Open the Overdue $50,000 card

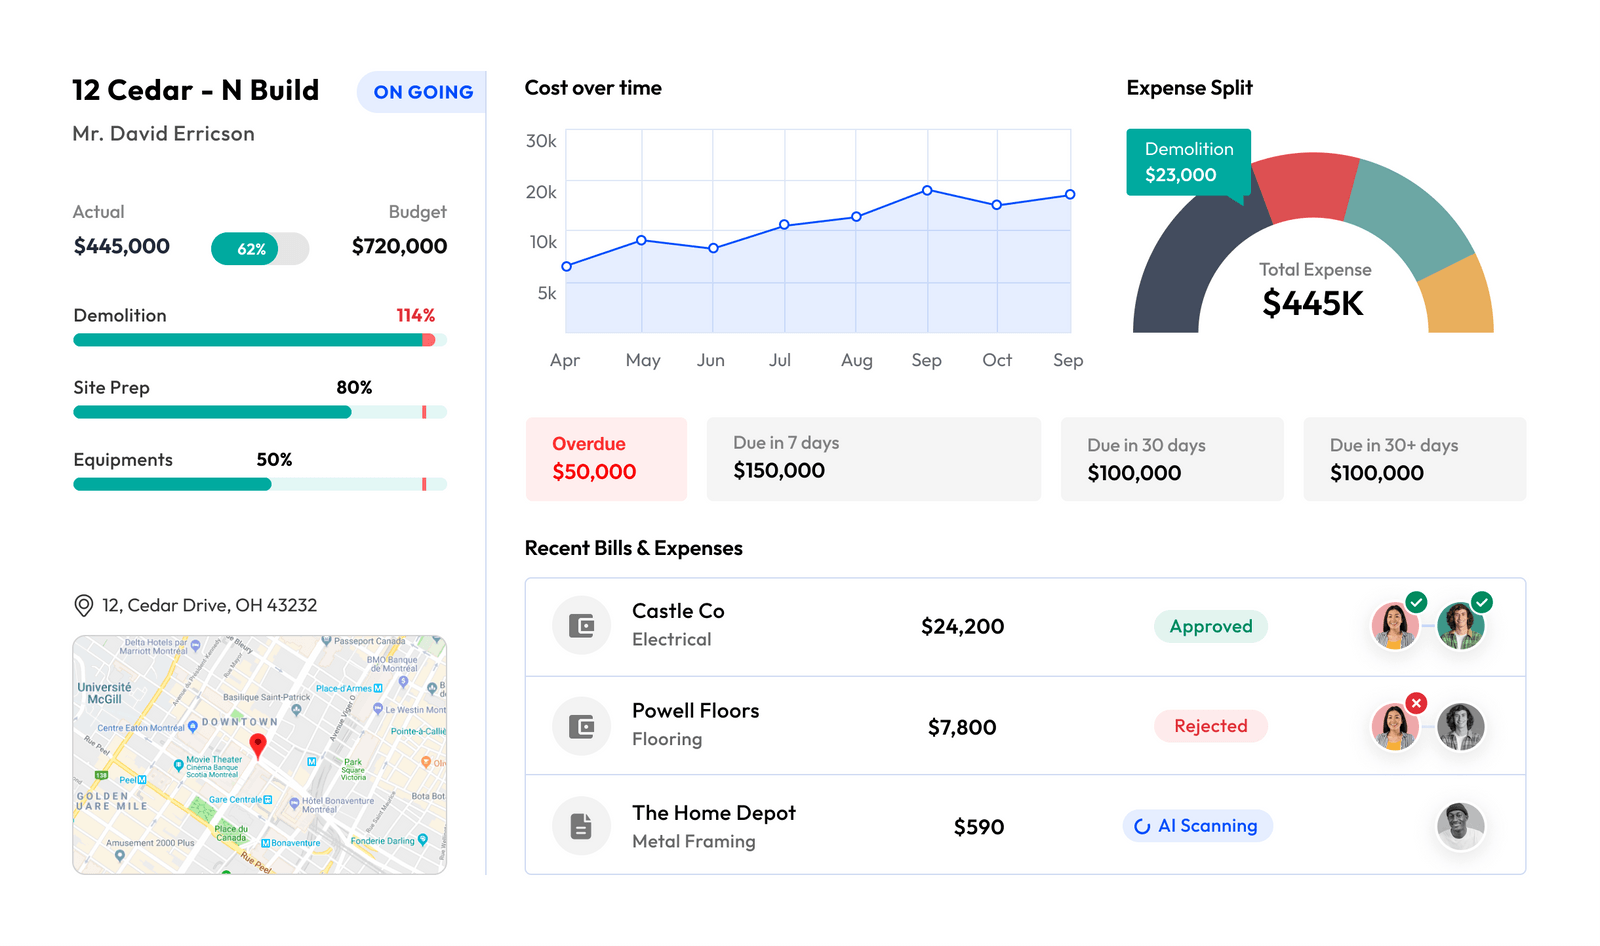pyautogui.click(x=606, y=459)
